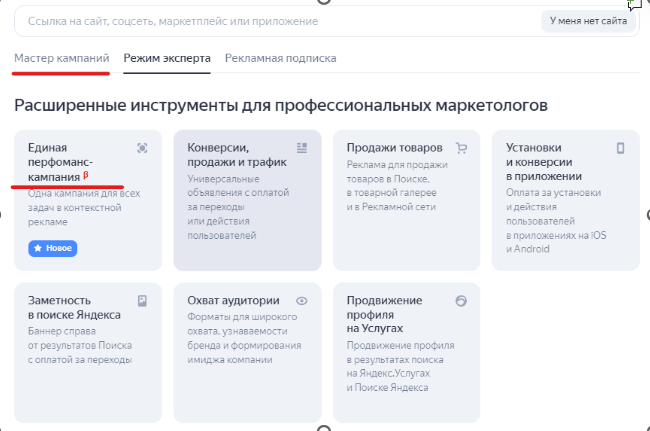Open Заметность в поиске Яндекса title
The image size is (650, 431).
74,308
